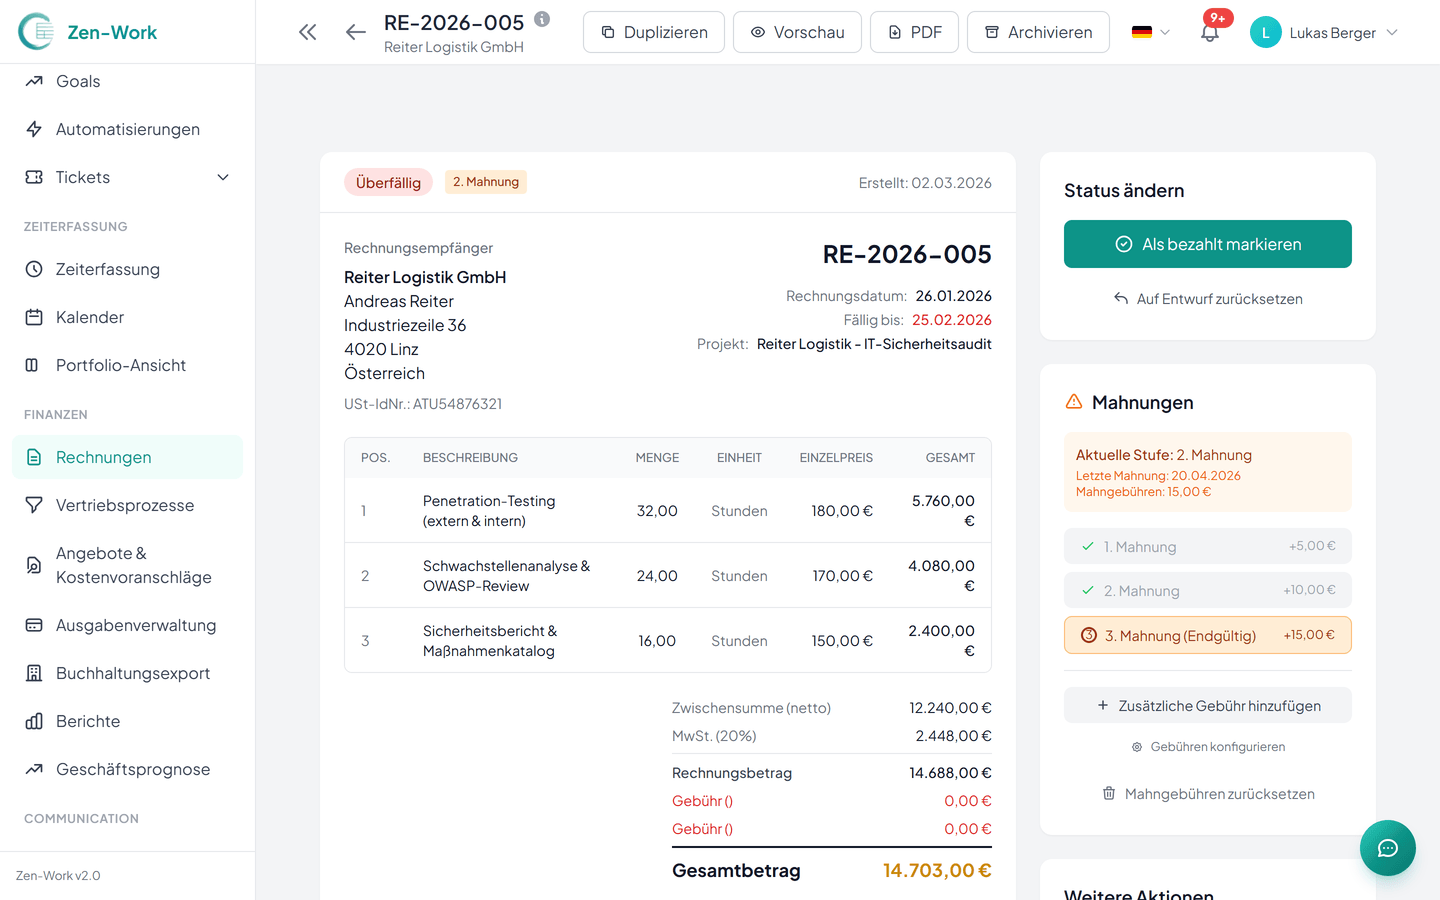Viewport: 1440px width, 900px height.
Task: Click Rechnungsbetrag value 14.688,00 €
Action: [950, 773]
